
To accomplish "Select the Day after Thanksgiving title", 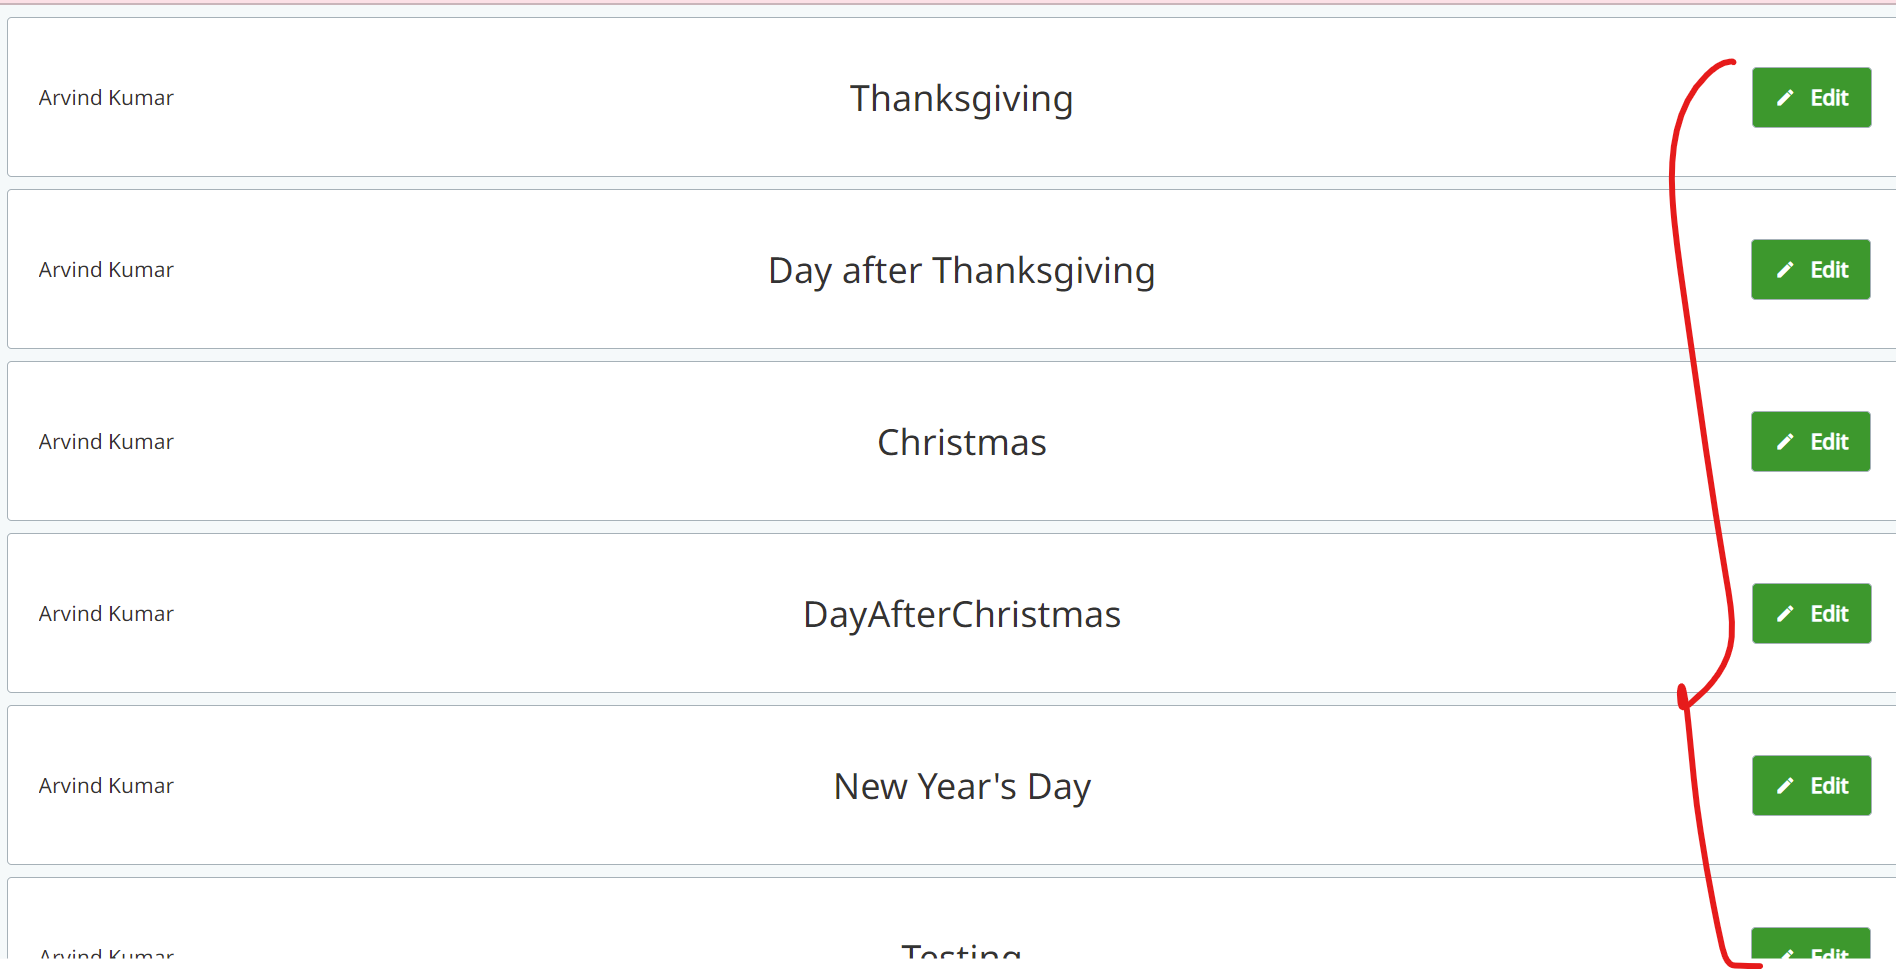I will point(961,271).
